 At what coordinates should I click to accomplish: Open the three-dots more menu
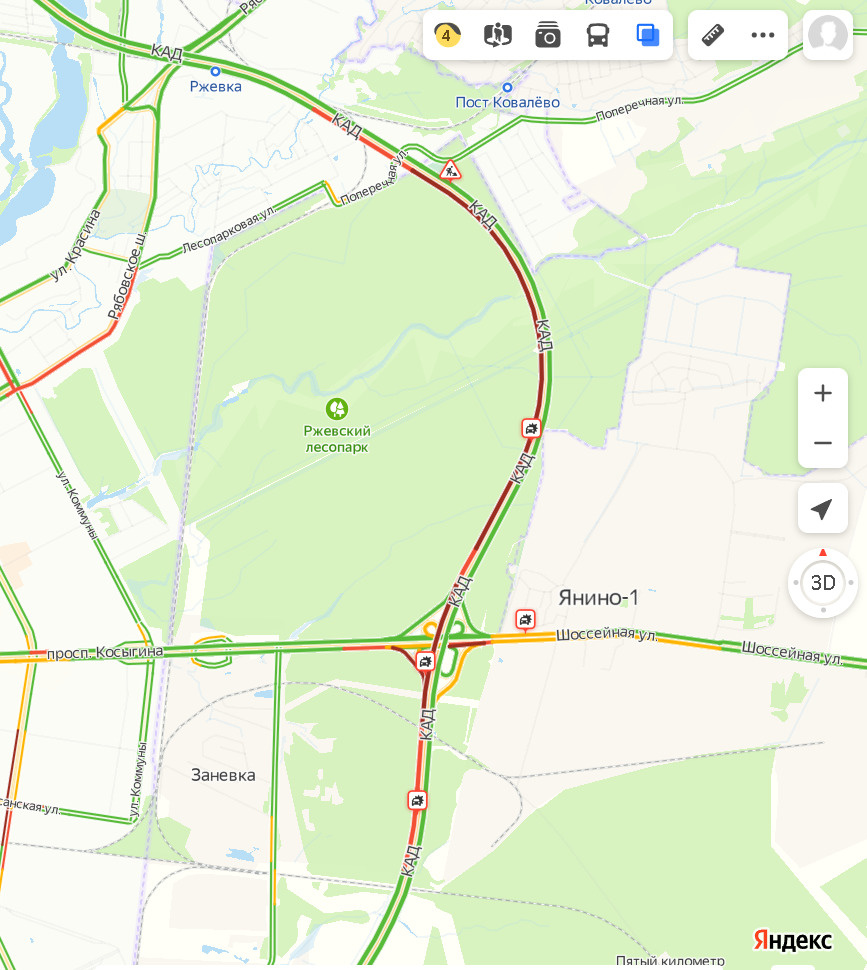pyautogui.click(x=763, y=35)
